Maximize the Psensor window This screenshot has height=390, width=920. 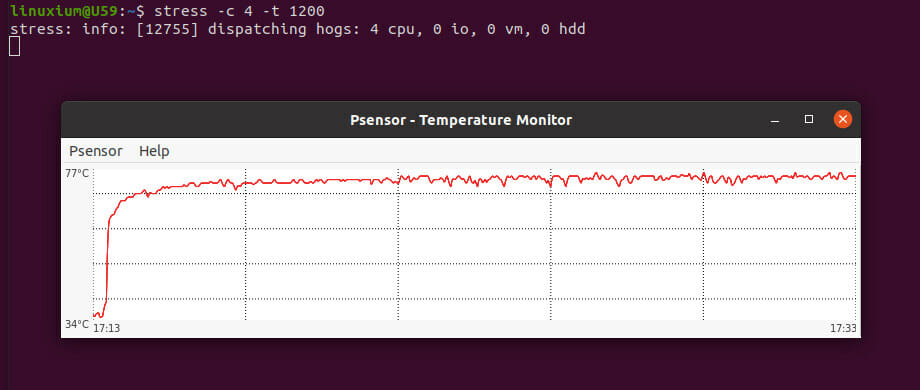809,119
